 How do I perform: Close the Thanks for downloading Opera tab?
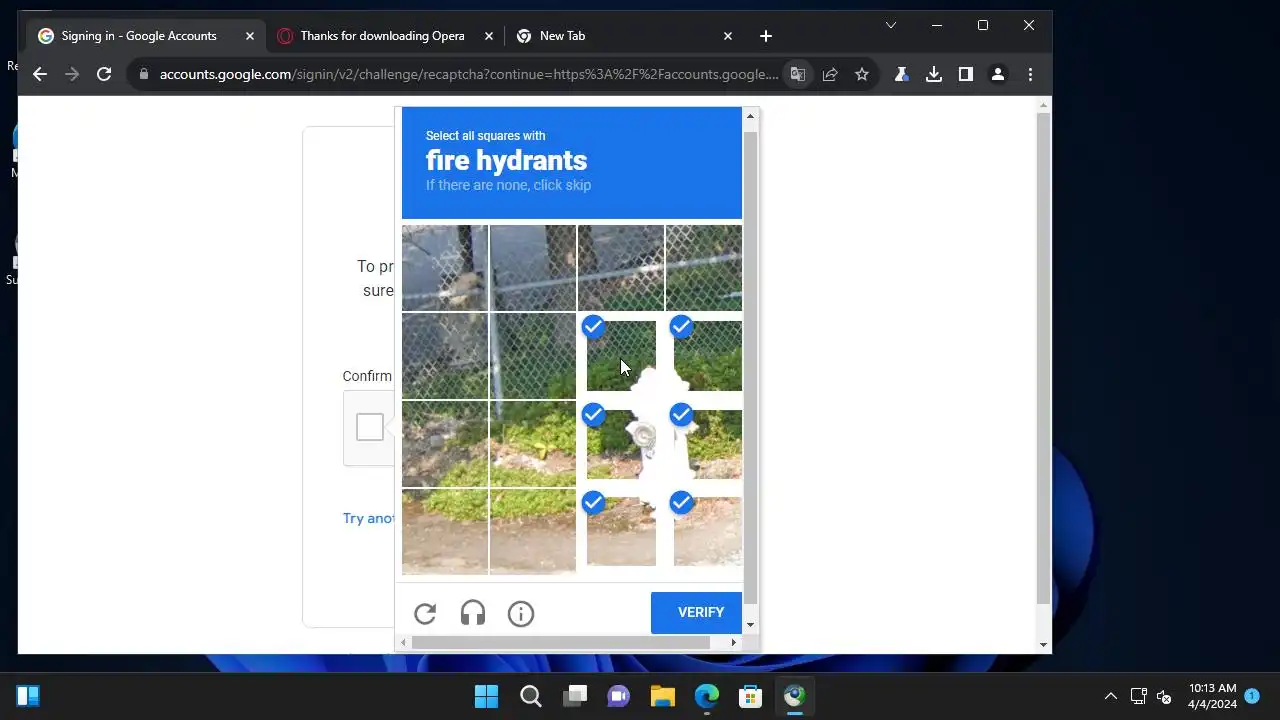coord(489,36)
